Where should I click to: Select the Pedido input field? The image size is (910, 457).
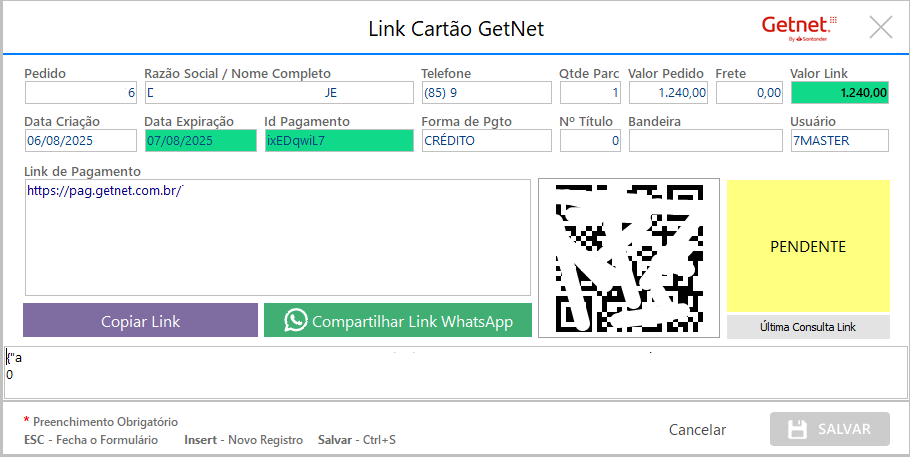80,93
